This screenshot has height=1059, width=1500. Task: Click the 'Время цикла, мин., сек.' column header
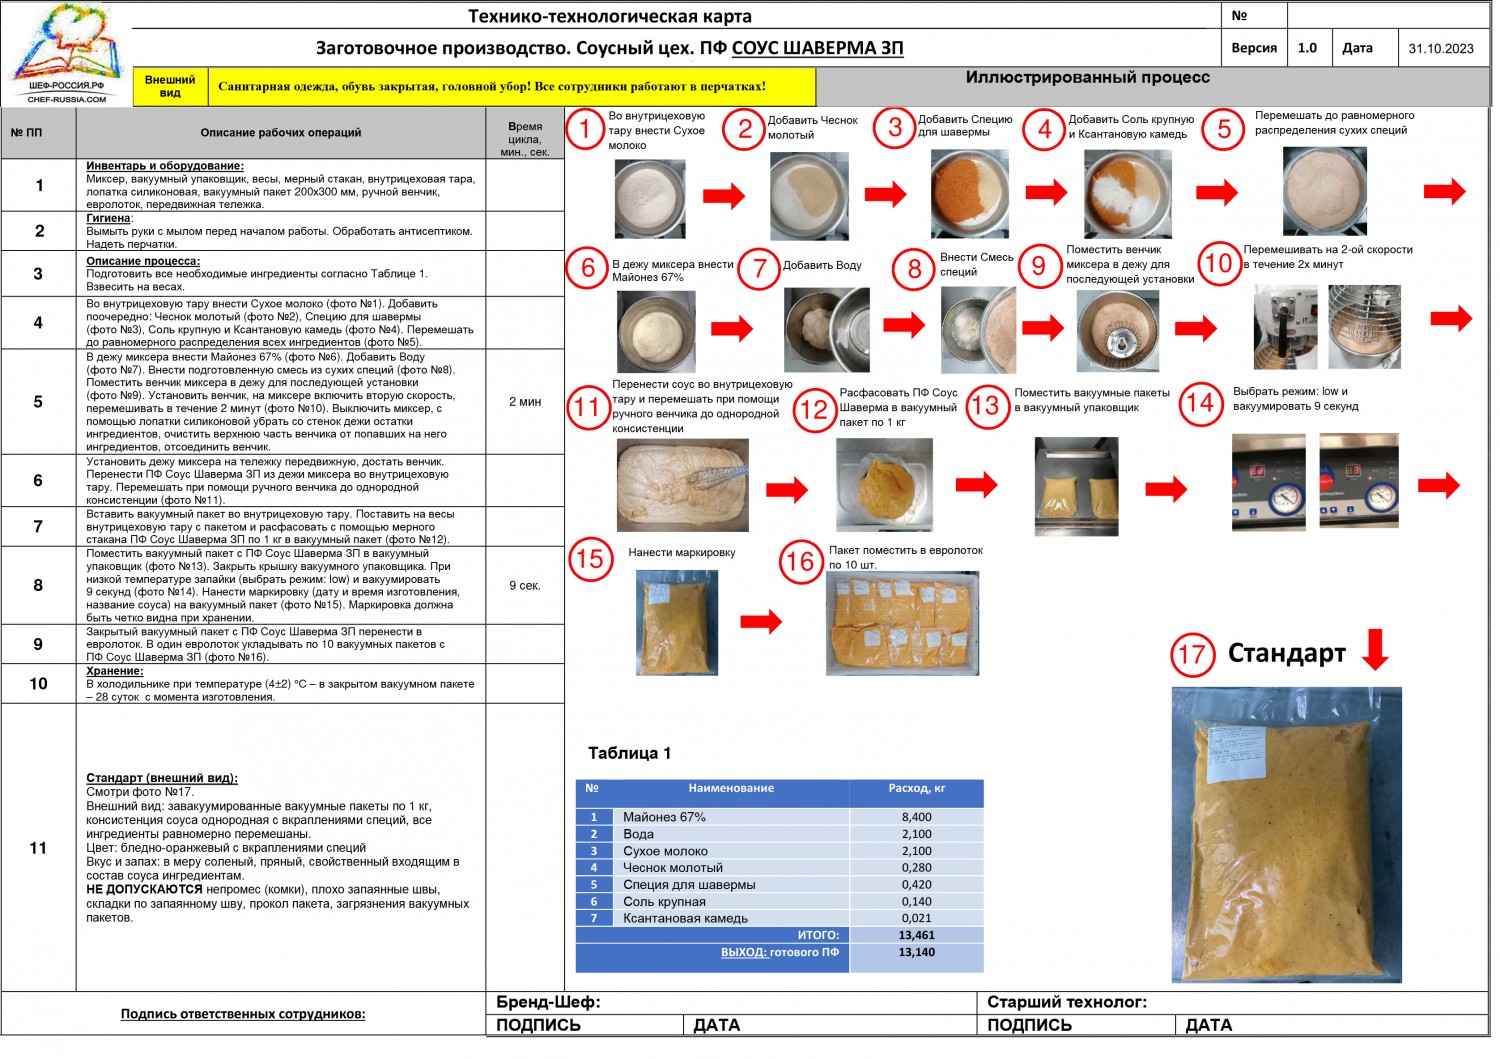pyautogui.click(x=525, y=139)
